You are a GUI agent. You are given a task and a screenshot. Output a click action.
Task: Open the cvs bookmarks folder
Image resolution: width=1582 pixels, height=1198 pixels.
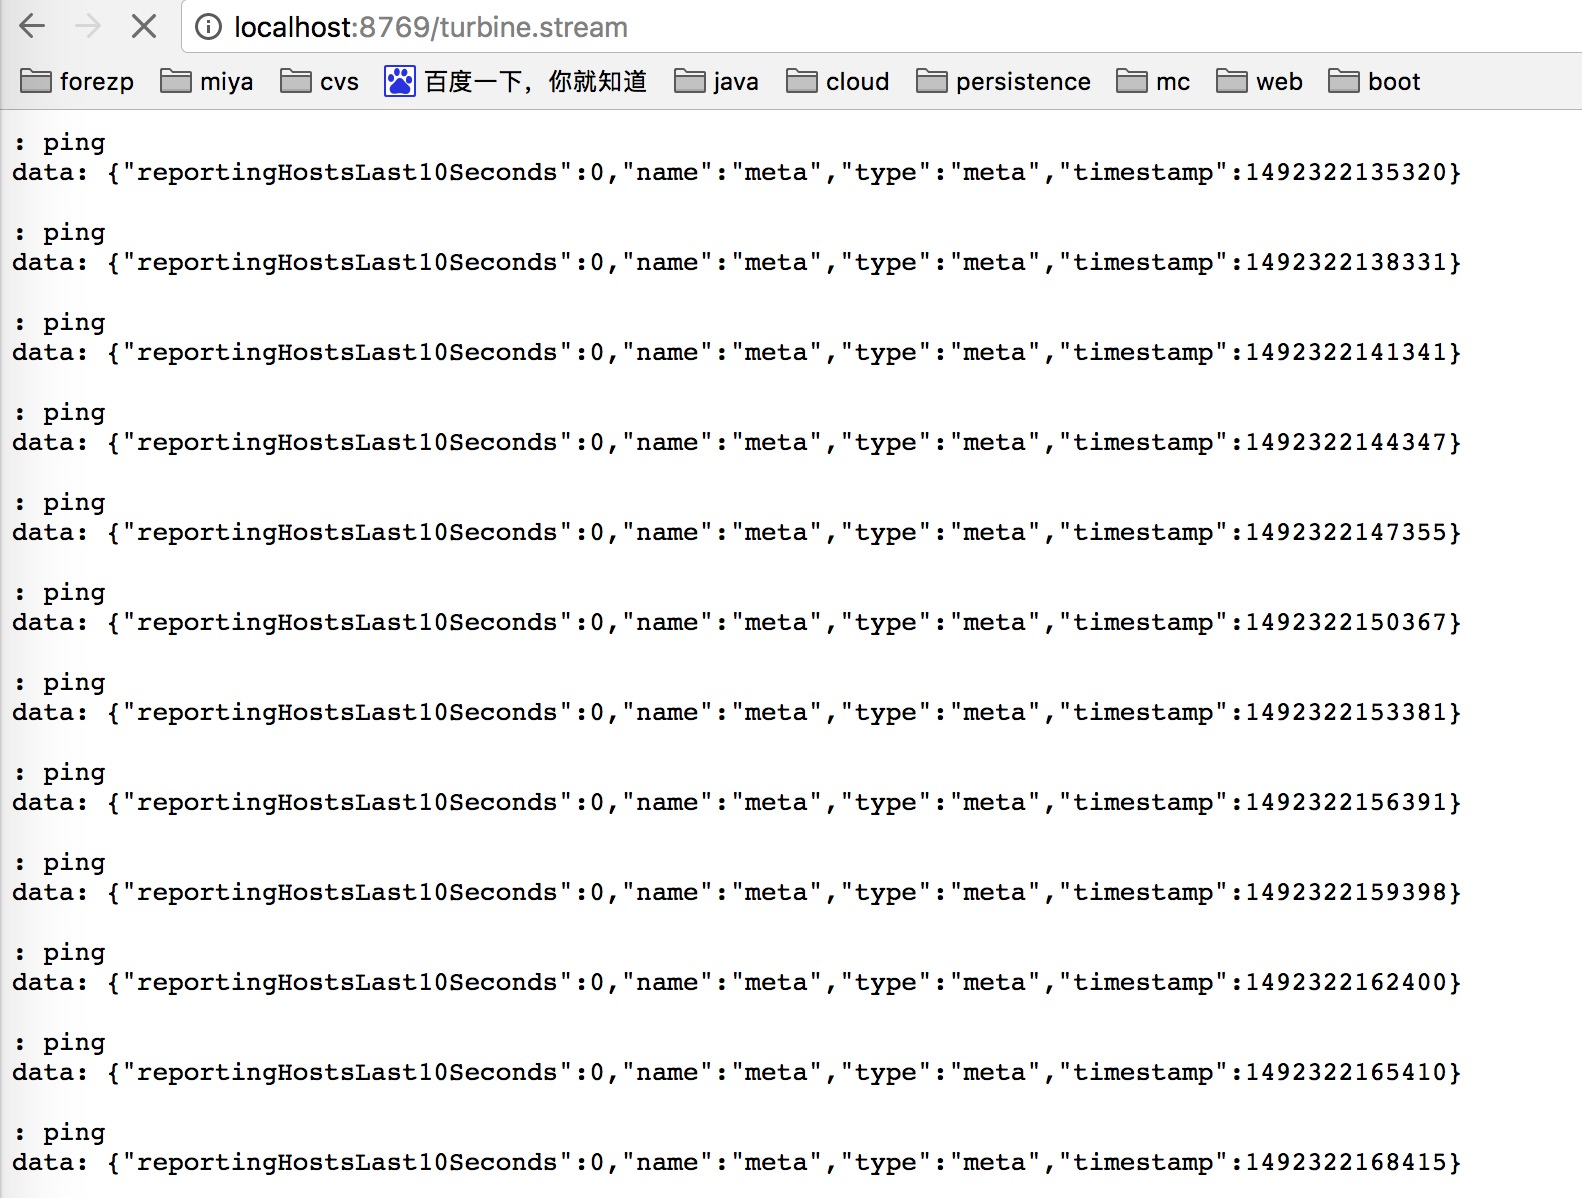click(320, 81)
